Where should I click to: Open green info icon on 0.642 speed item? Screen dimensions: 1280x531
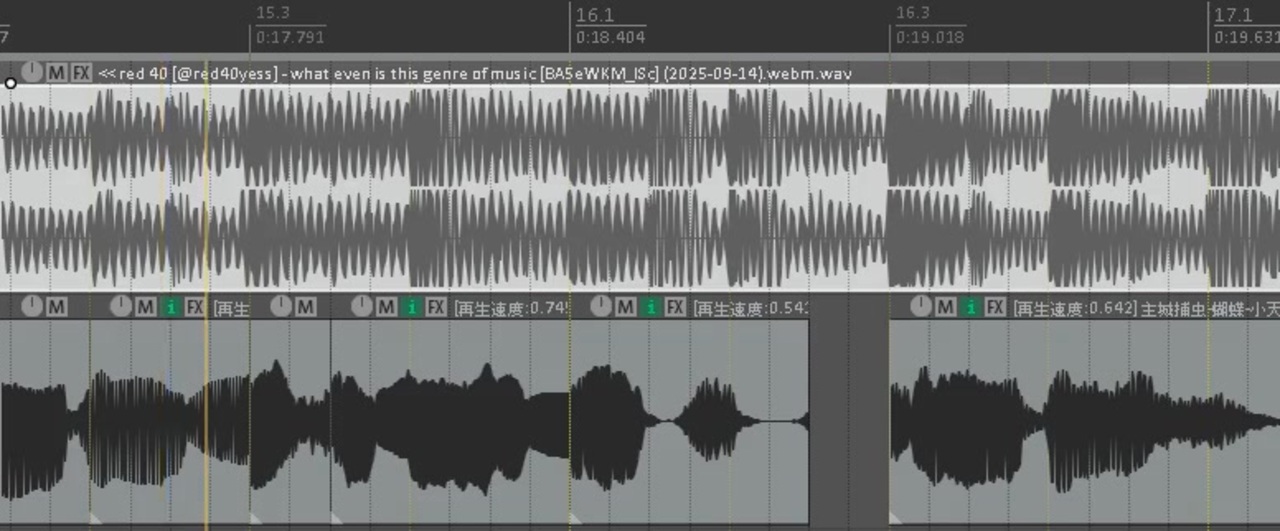(970, 307)
